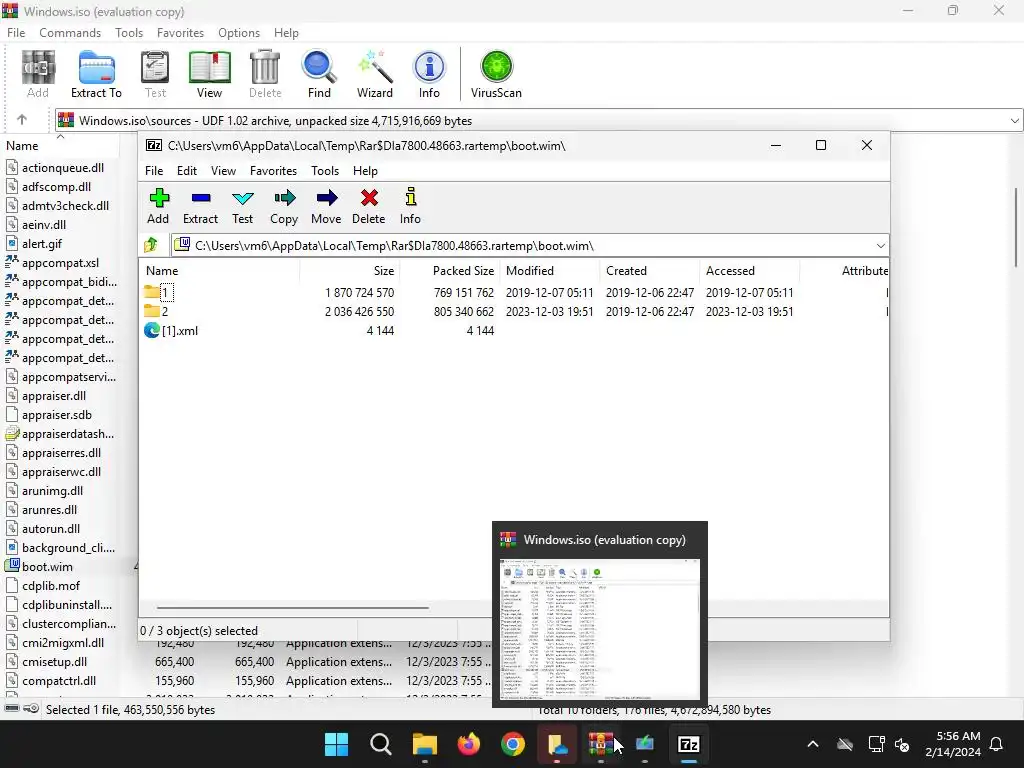This screenshot has height=768, width=1024.
Task: Open Find in WinRAR toolbar
Action: [x=319, y=74]
